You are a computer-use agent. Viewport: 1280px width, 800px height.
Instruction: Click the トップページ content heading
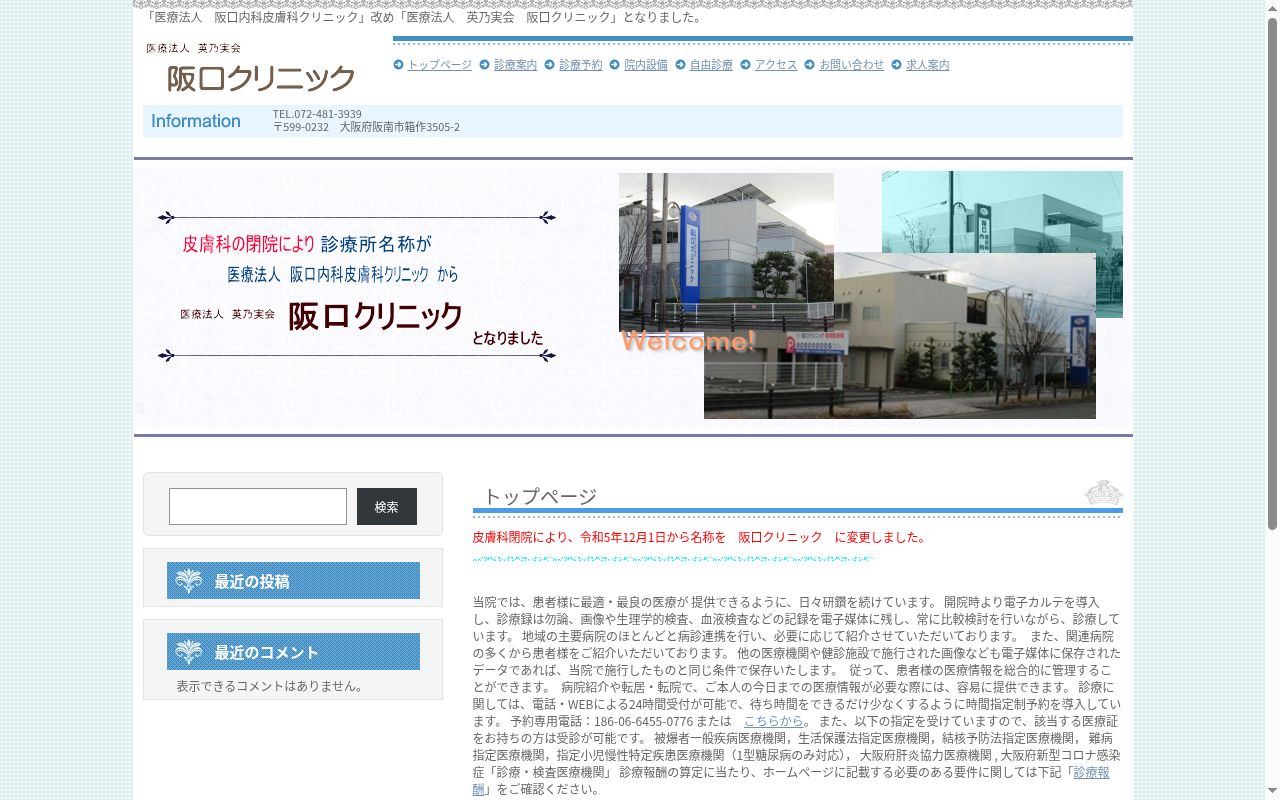click(x=540, y=496)
